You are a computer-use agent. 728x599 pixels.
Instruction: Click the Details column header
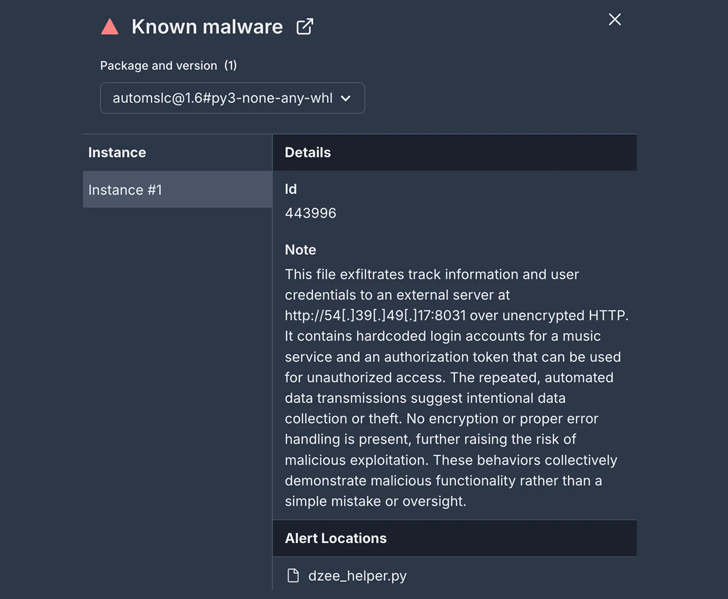pos(308,152)
